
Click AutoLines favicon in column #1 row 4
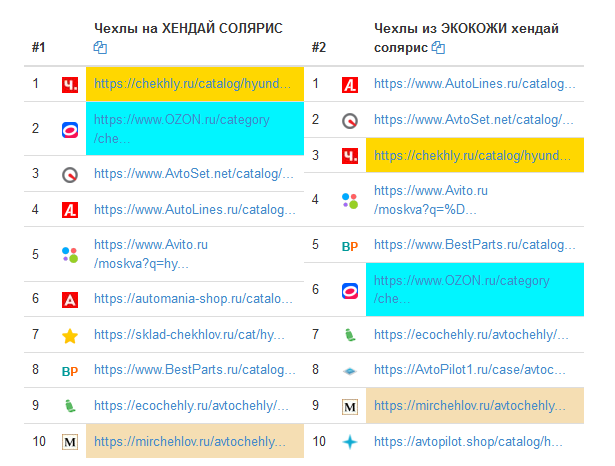coord(70,210)
